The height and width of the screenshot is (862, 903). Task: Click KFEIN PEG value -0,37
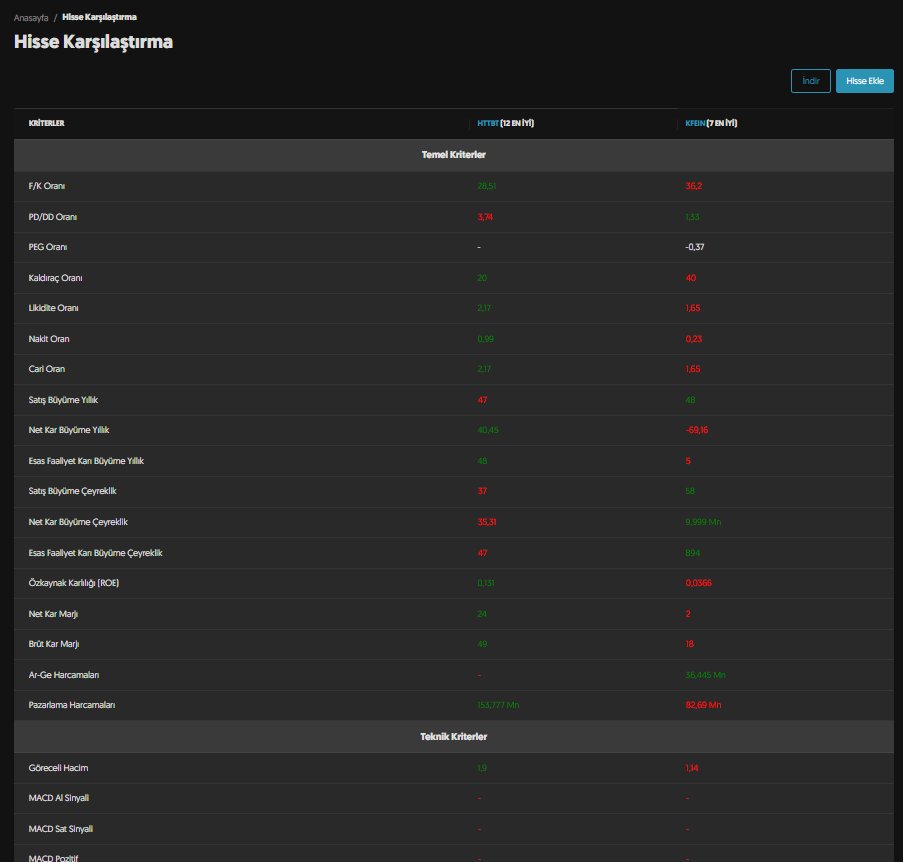pos(695,247)
